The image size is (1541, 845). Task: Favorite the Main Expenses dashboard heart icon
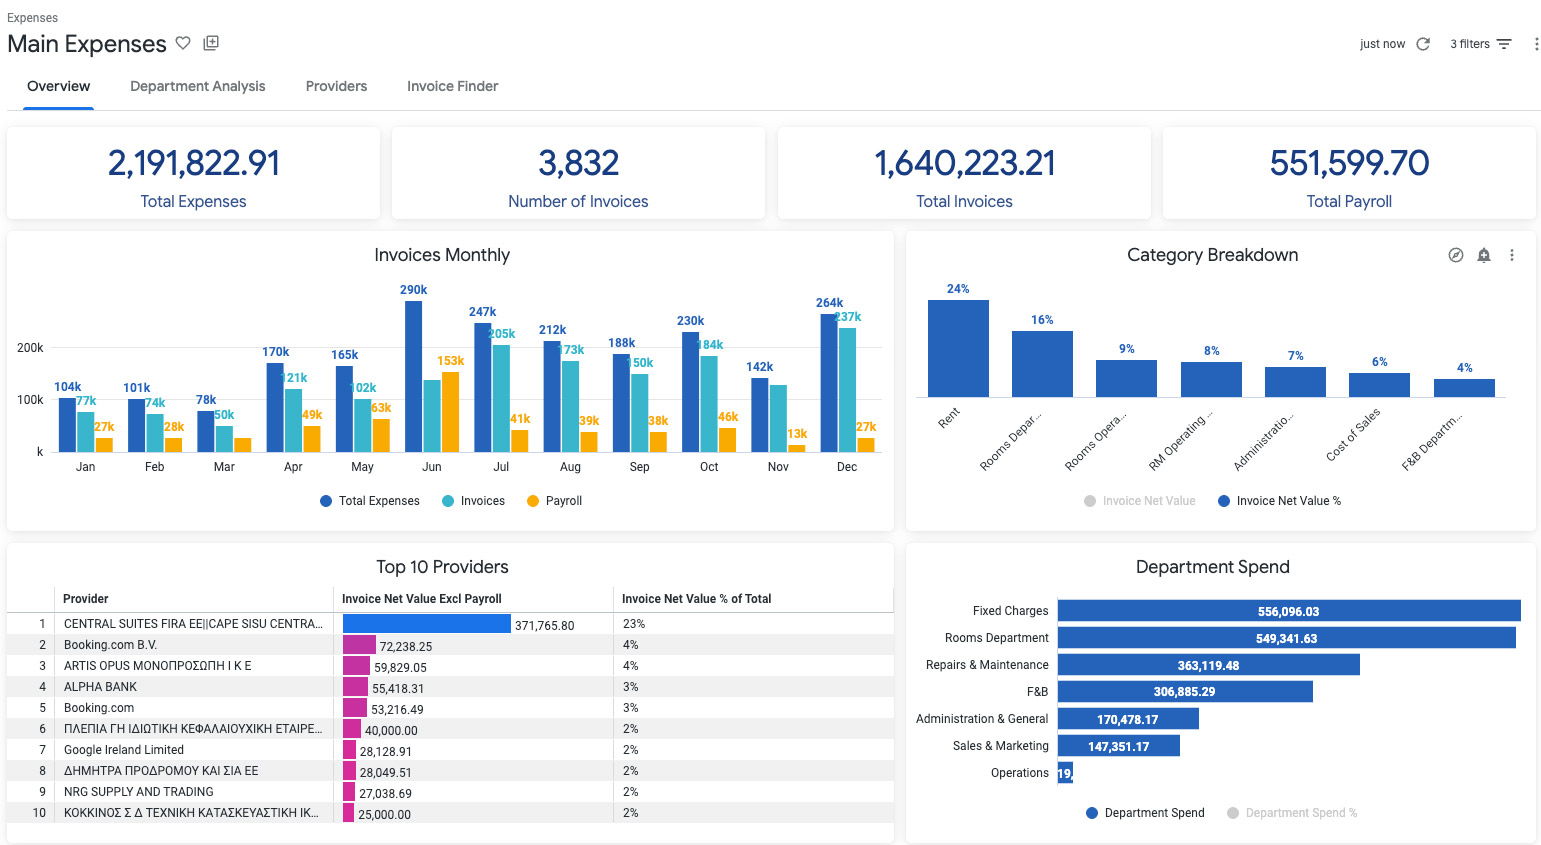pos(183,43)
